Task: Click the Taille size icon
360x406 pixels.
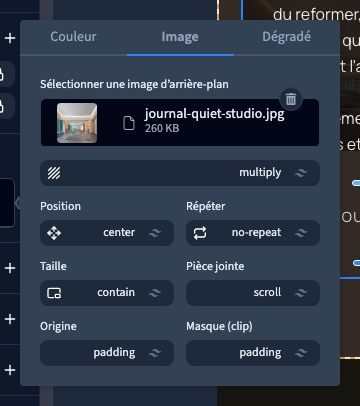Action: pos(54,293)
